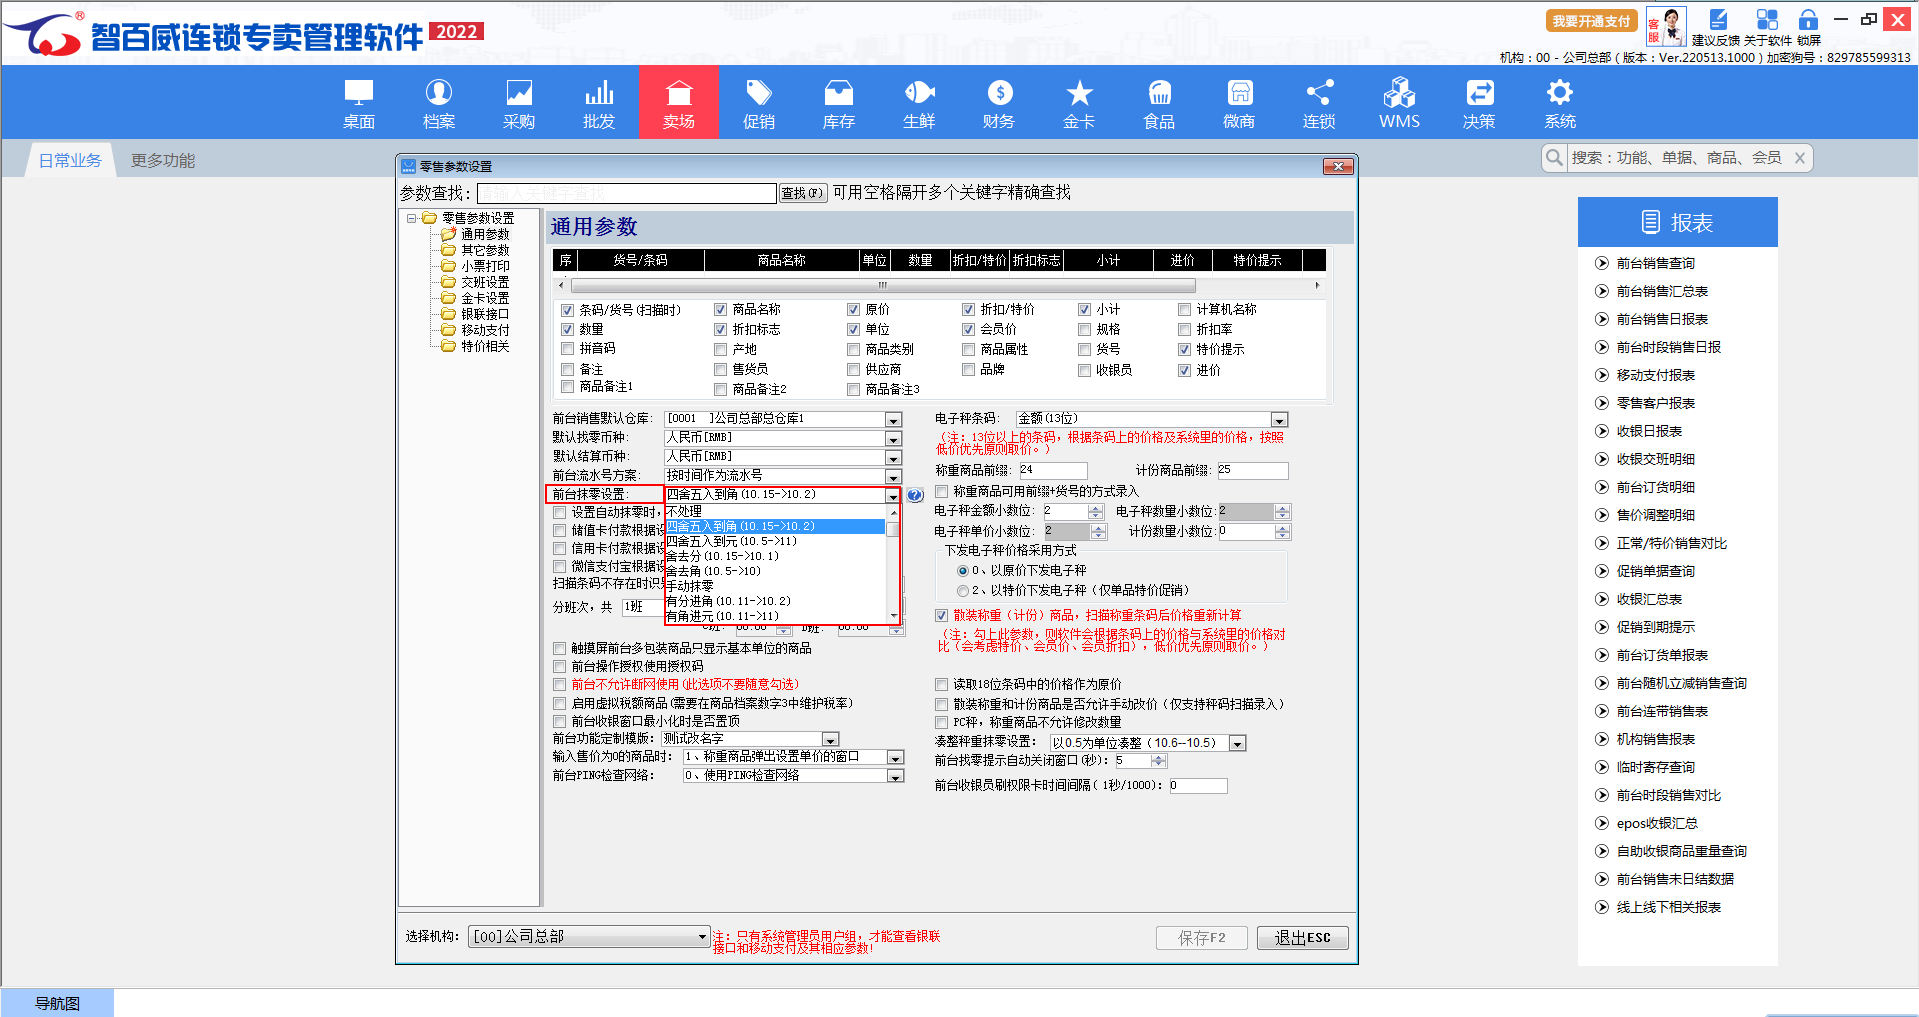Screen dimensions: 1919x1017
Task: Click the 参数查找 input field
Action: point(626,193)
